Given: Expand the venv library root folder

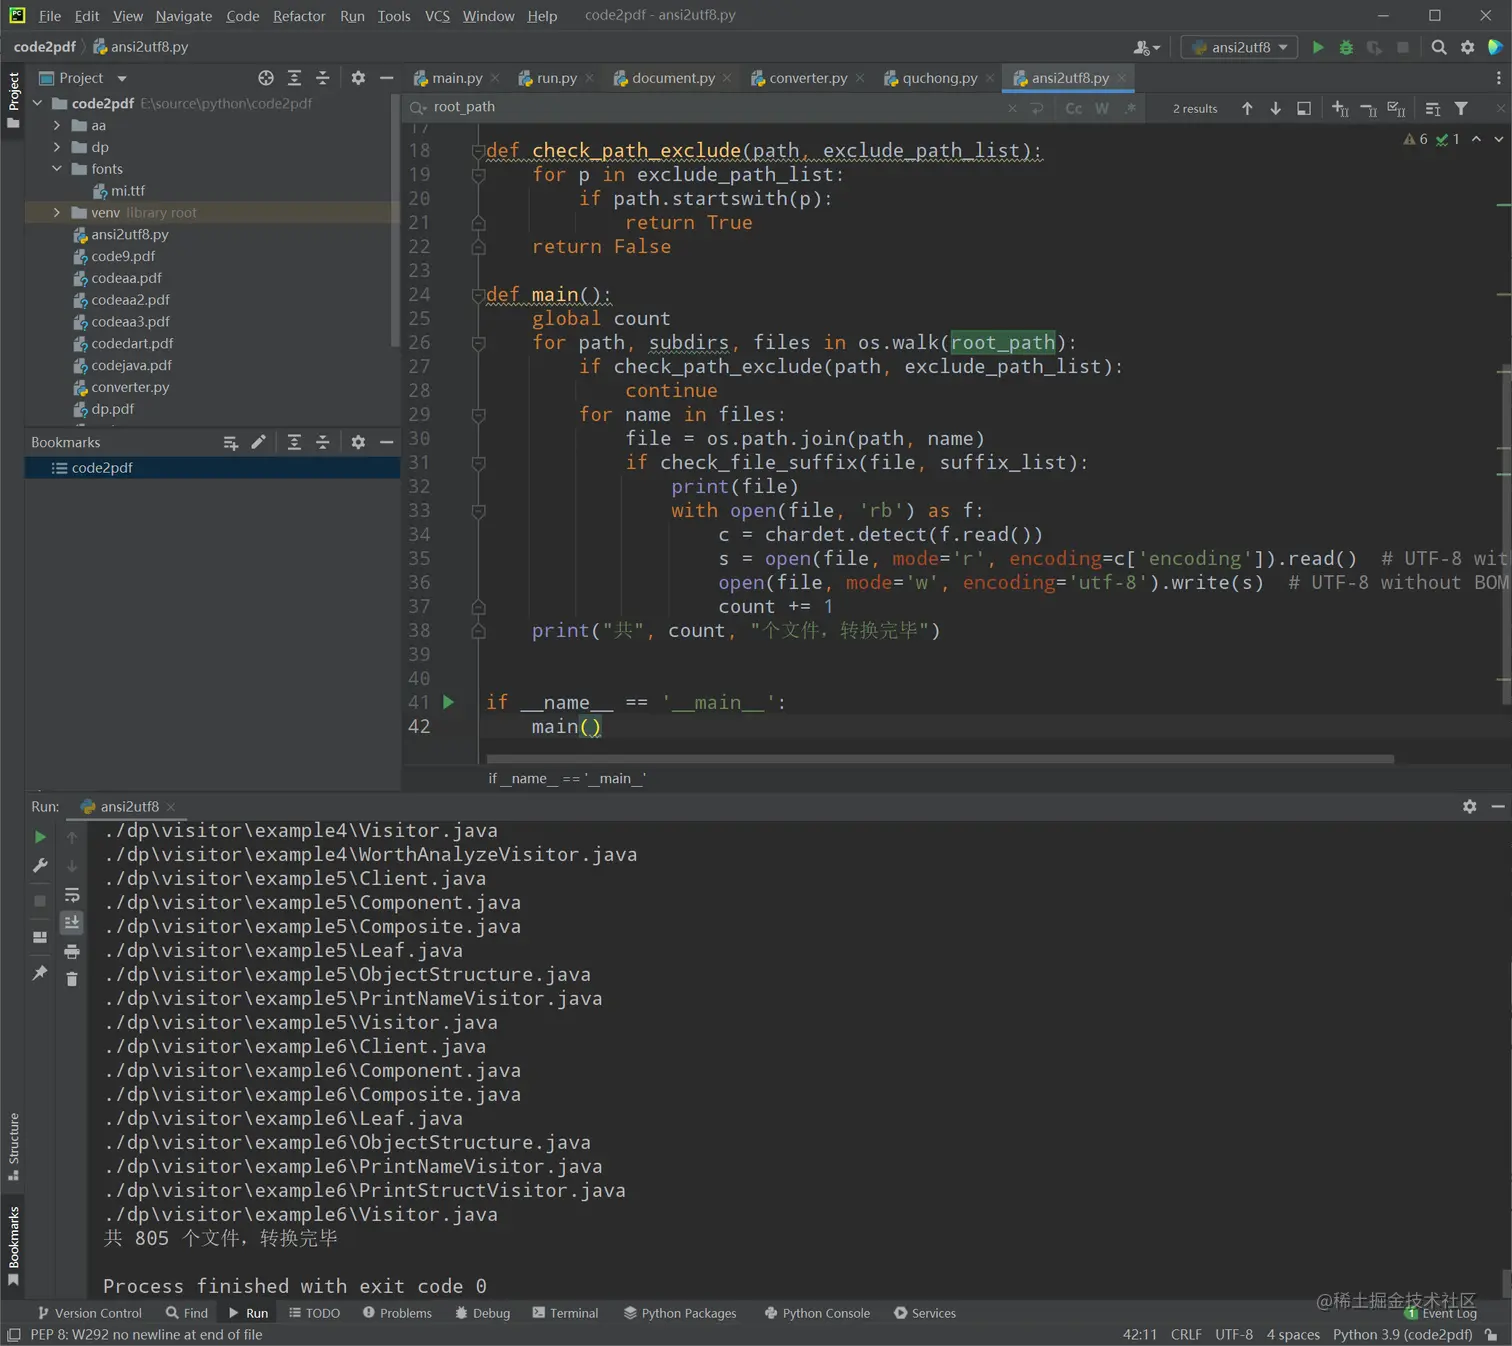Looking at the screenshot, I should [57, 212].
